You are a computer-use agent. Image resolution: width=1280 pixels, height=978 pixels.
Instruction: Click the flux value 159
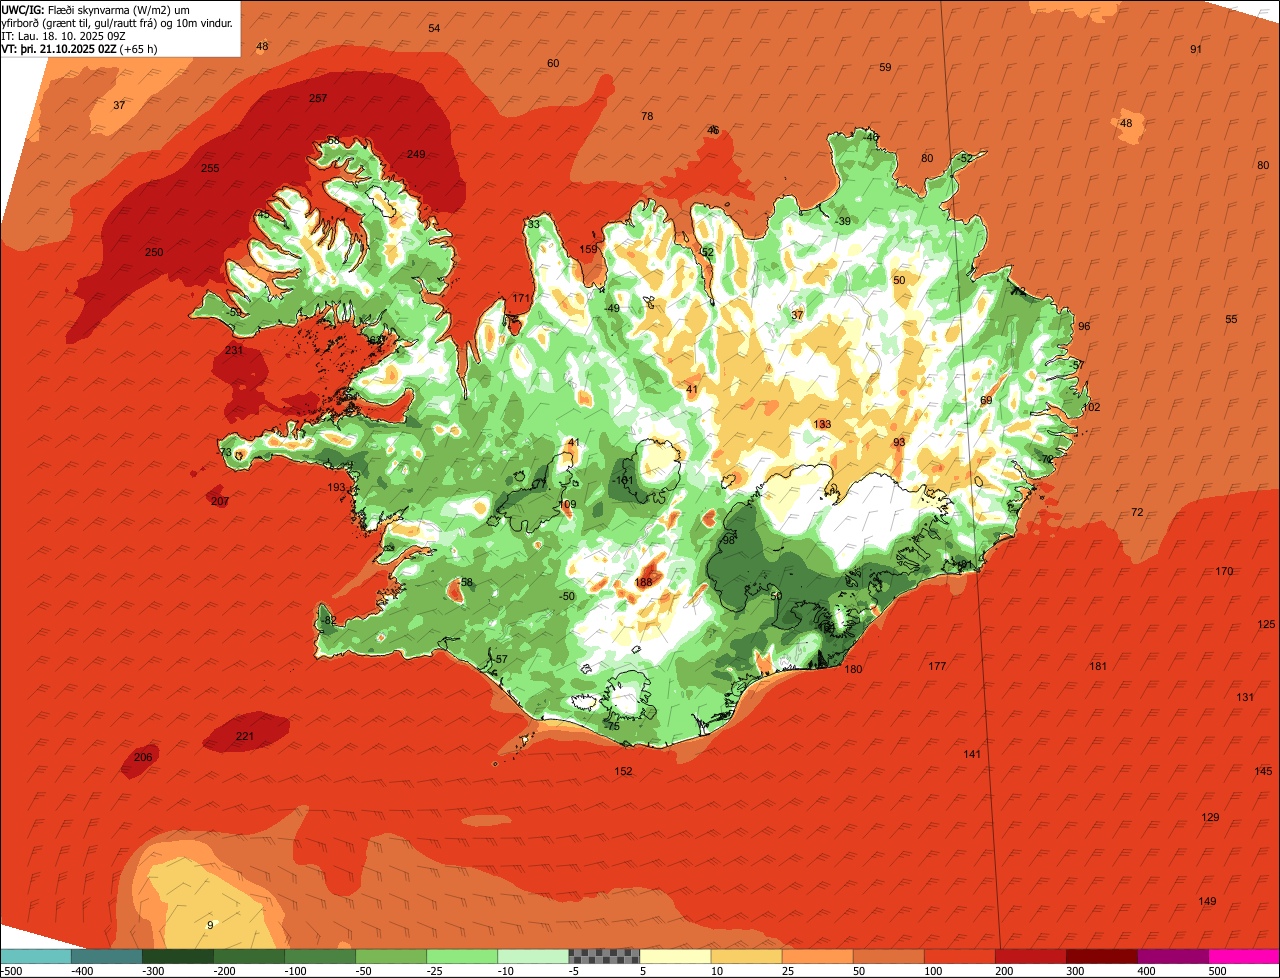click(589, 249)
